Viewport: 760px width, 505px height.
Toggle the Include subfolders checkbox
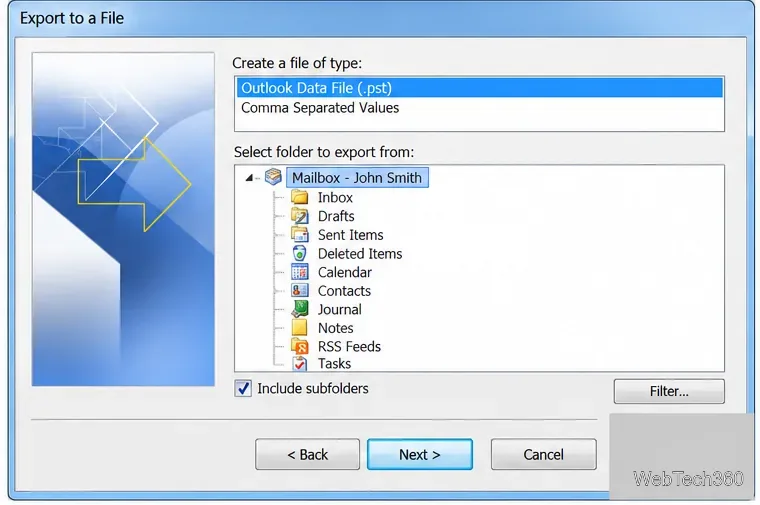click(x=243, y=388)
